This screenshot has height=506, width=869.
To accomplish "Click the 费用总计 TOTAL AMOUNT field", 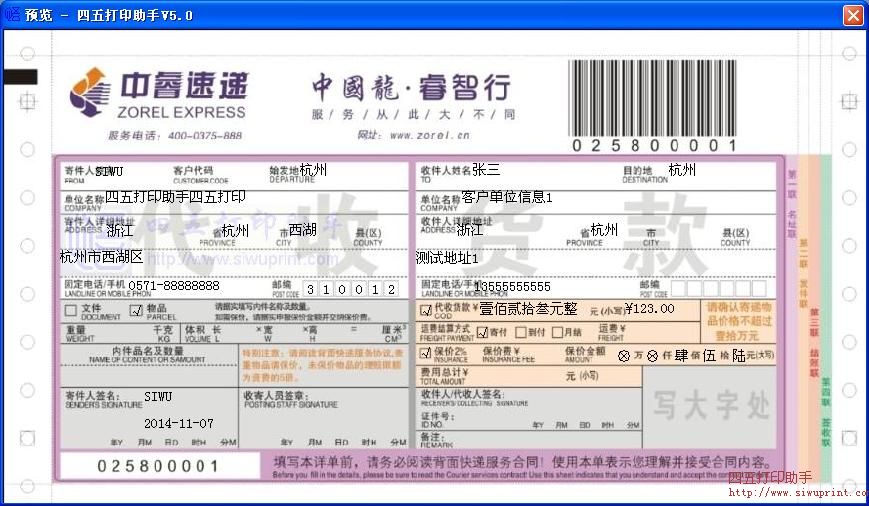I will 529,376.
